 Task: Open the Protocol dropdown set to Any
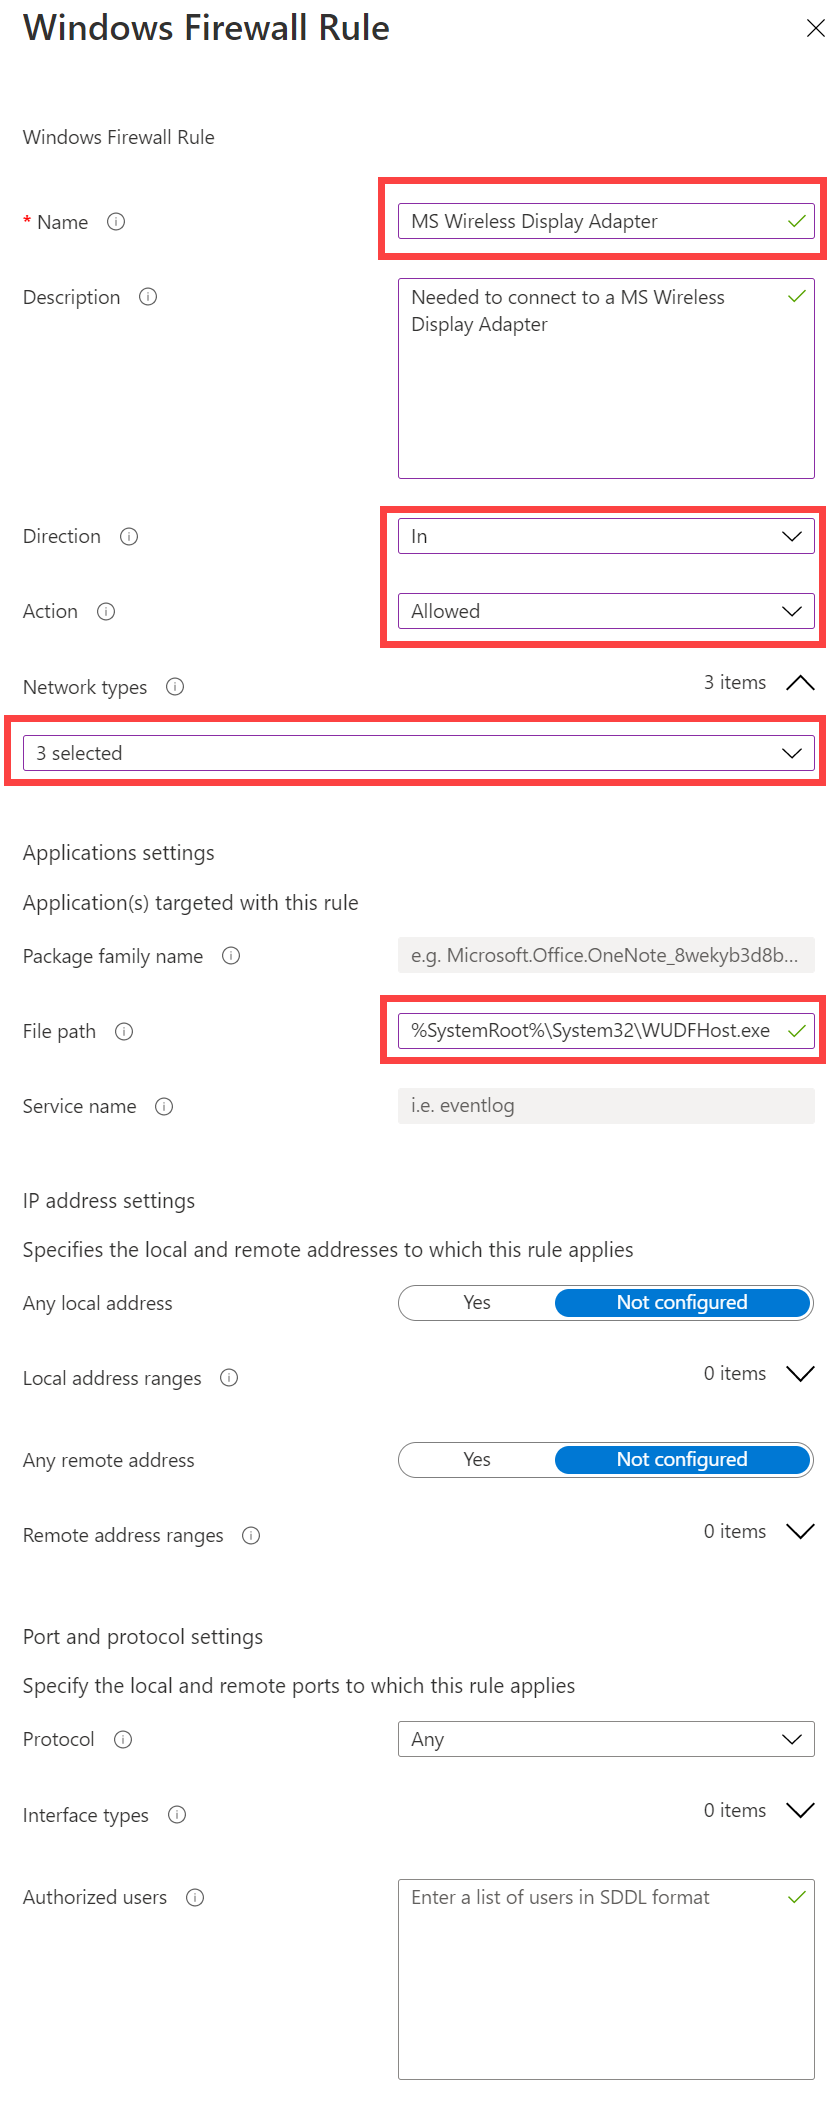(x=606, y=1739)
